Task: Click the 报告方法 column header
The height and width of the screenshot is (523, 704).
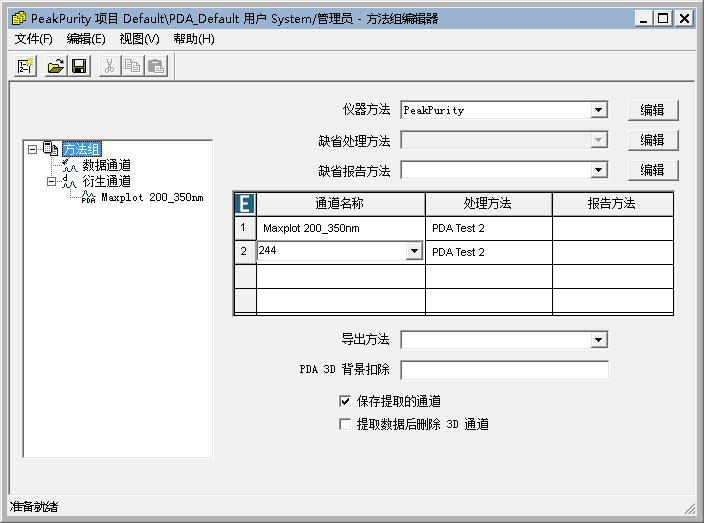Action: 612,204
